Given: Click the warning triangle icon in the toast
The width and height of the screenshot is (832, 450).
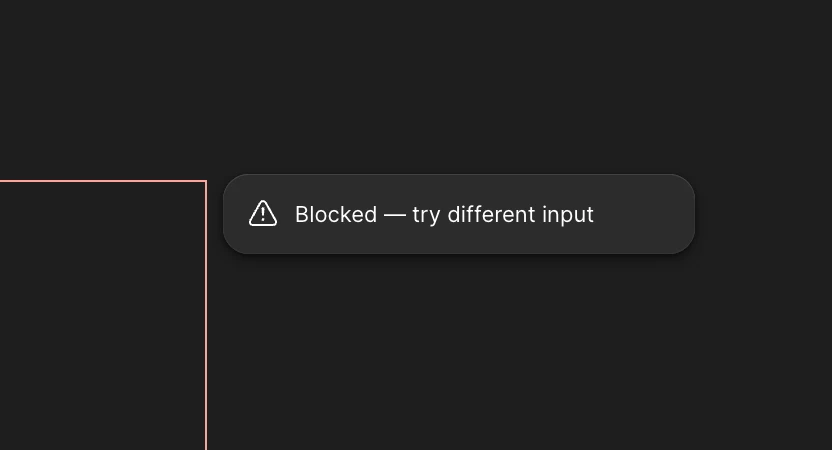Looking at the screenshot, I should (263, 213).
